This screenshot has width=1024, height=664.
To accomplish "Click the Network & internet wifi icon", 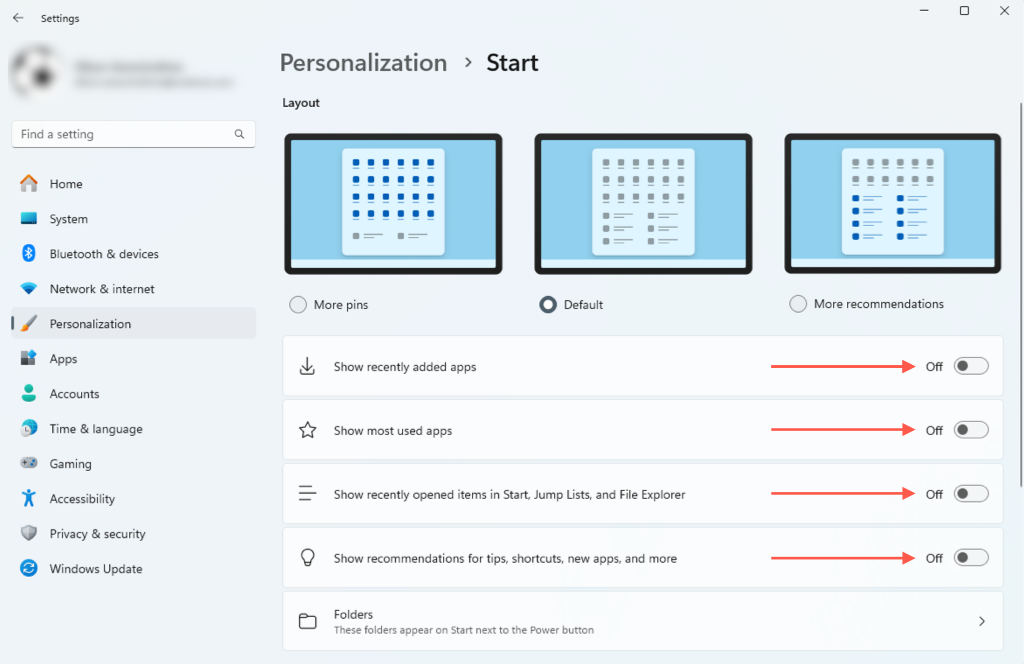I will click(x=29, y=289).
